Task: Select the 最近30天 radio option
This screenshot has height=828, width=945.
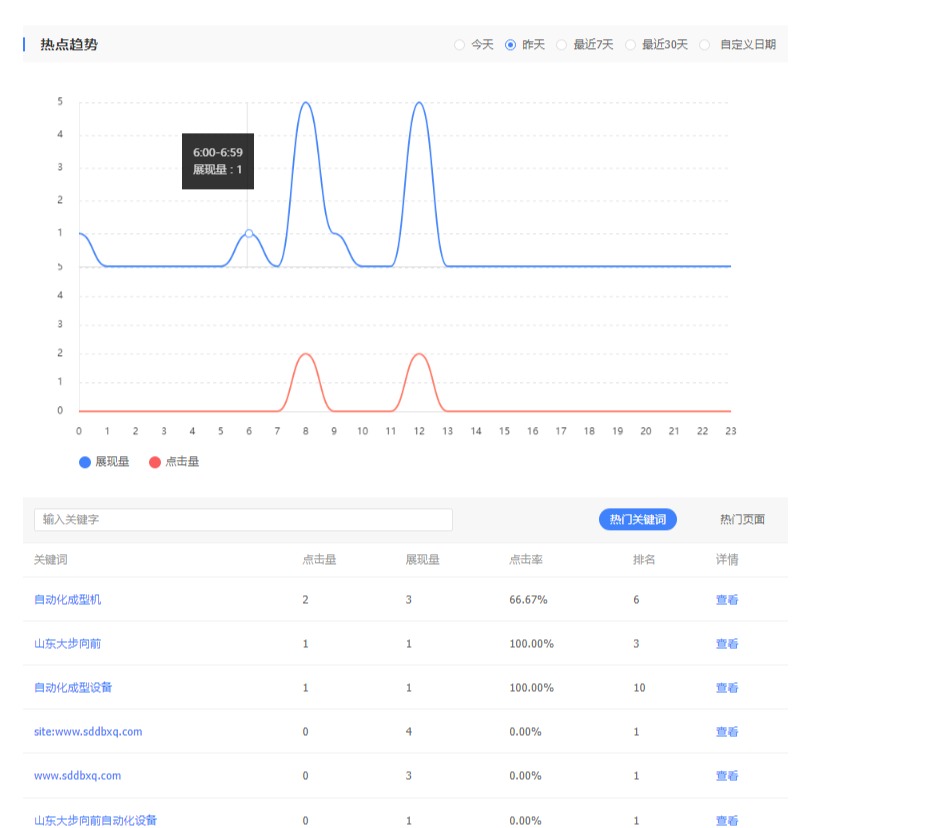Action: (x=630, y=45)
